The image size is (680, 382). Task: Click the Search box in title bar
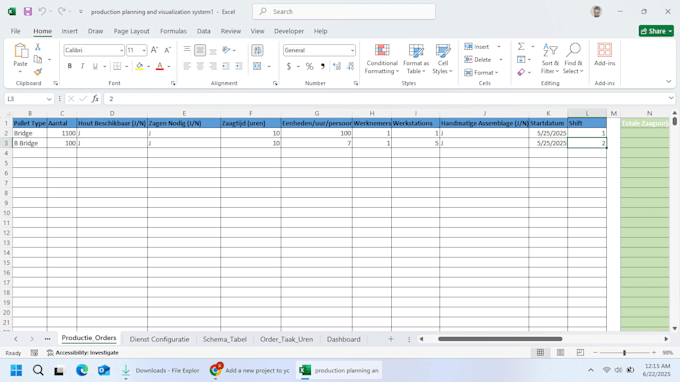[x=344, y=12]
